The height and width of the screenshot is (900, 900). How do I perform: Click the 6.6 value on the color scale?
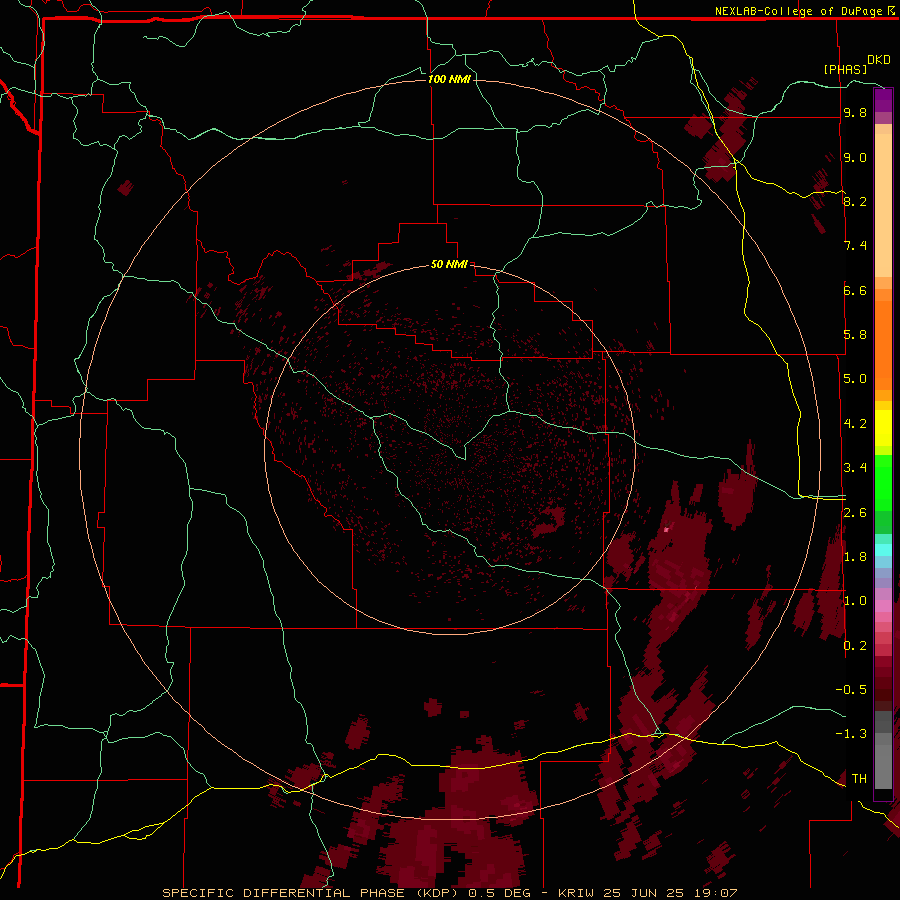[855, 290]
